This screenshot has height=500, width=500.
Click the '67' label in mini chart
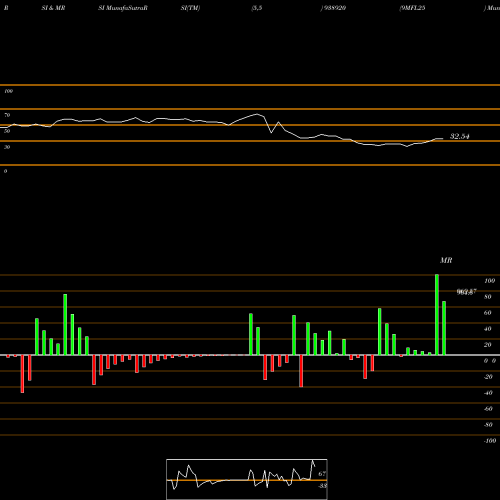322,474
